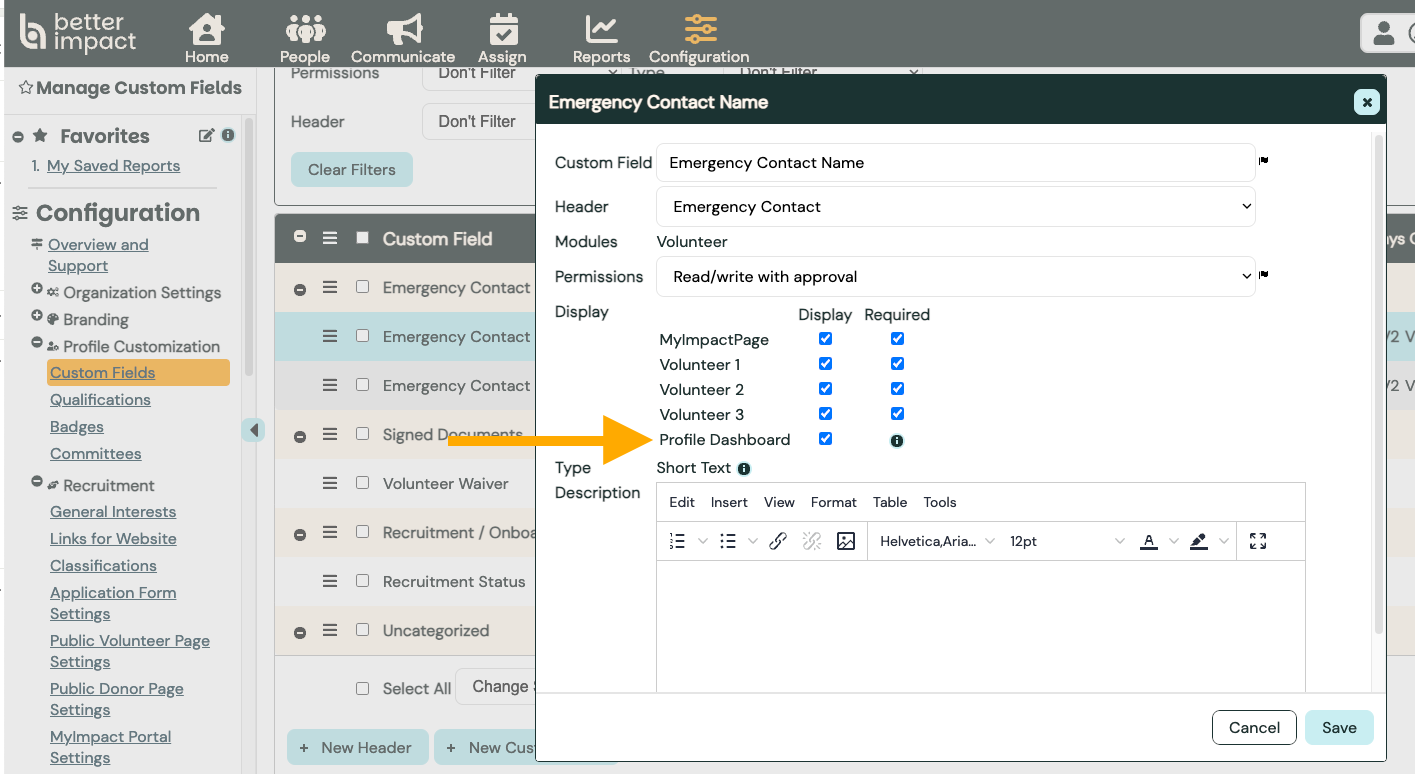The height and width of the screenshot is (774, 1415).
Task: Open the Permissions dropdown in dialog
Action: click(955, 277)
